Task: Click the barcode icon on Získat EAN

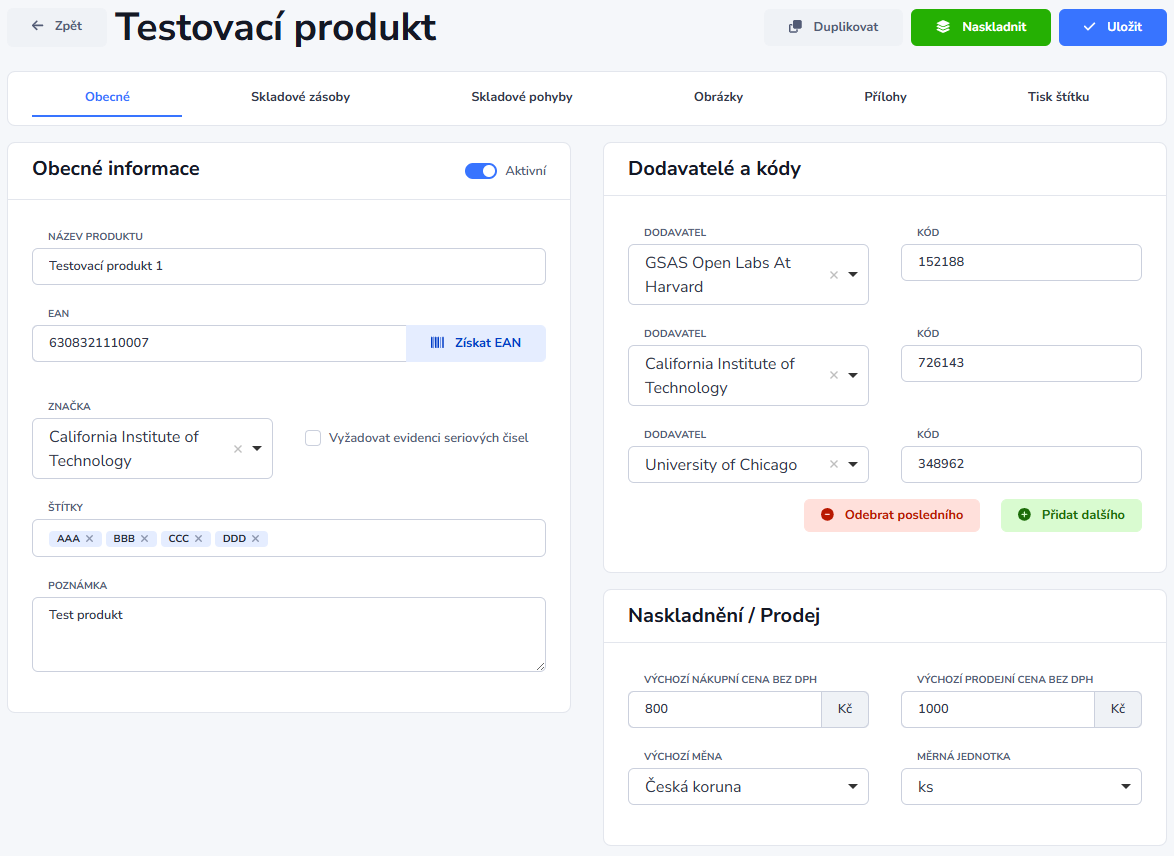Action: (x=437, y=343)
